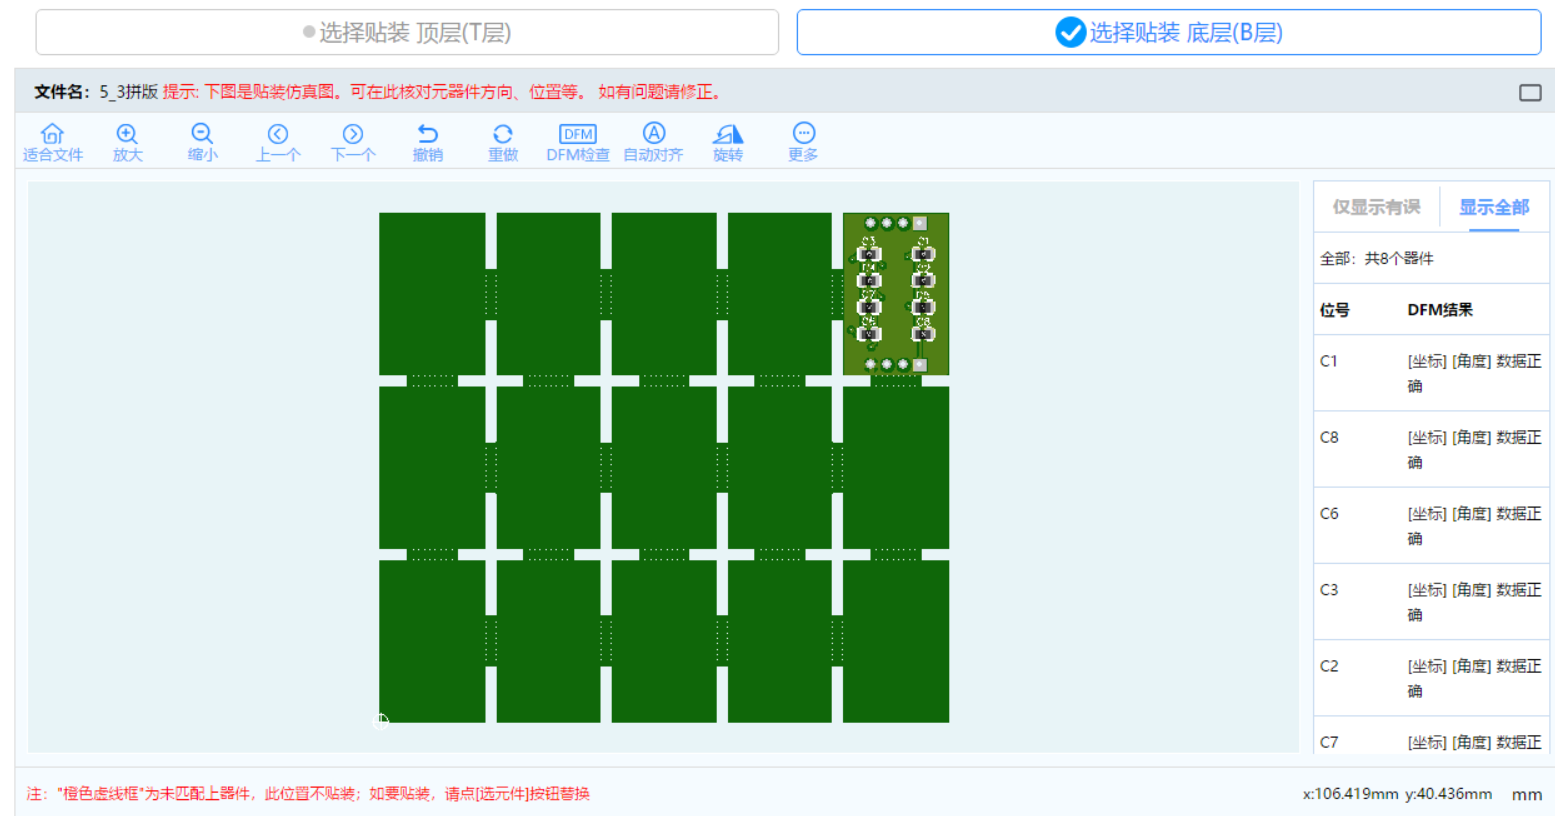Select the 旋转 rotate tool
This screenshot has width=1555, height=816.
[728, 142]
